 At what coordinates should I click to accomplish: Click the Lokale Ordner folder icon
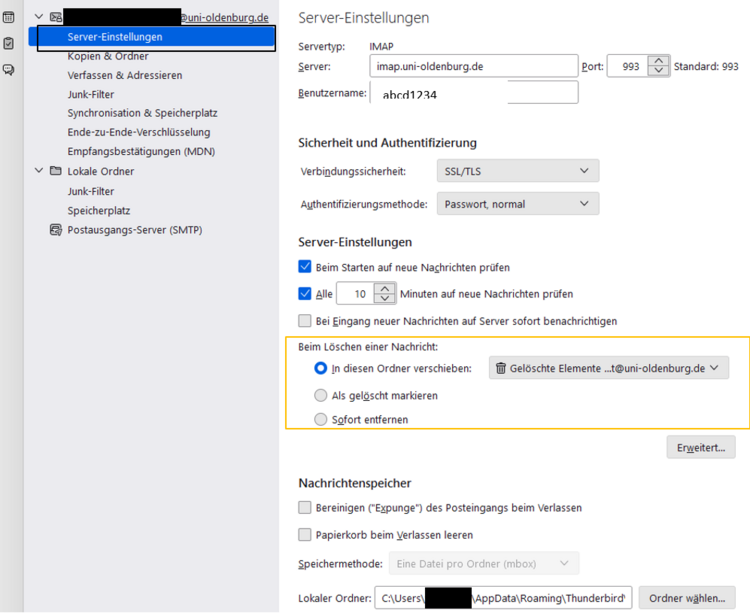(56, 171)
